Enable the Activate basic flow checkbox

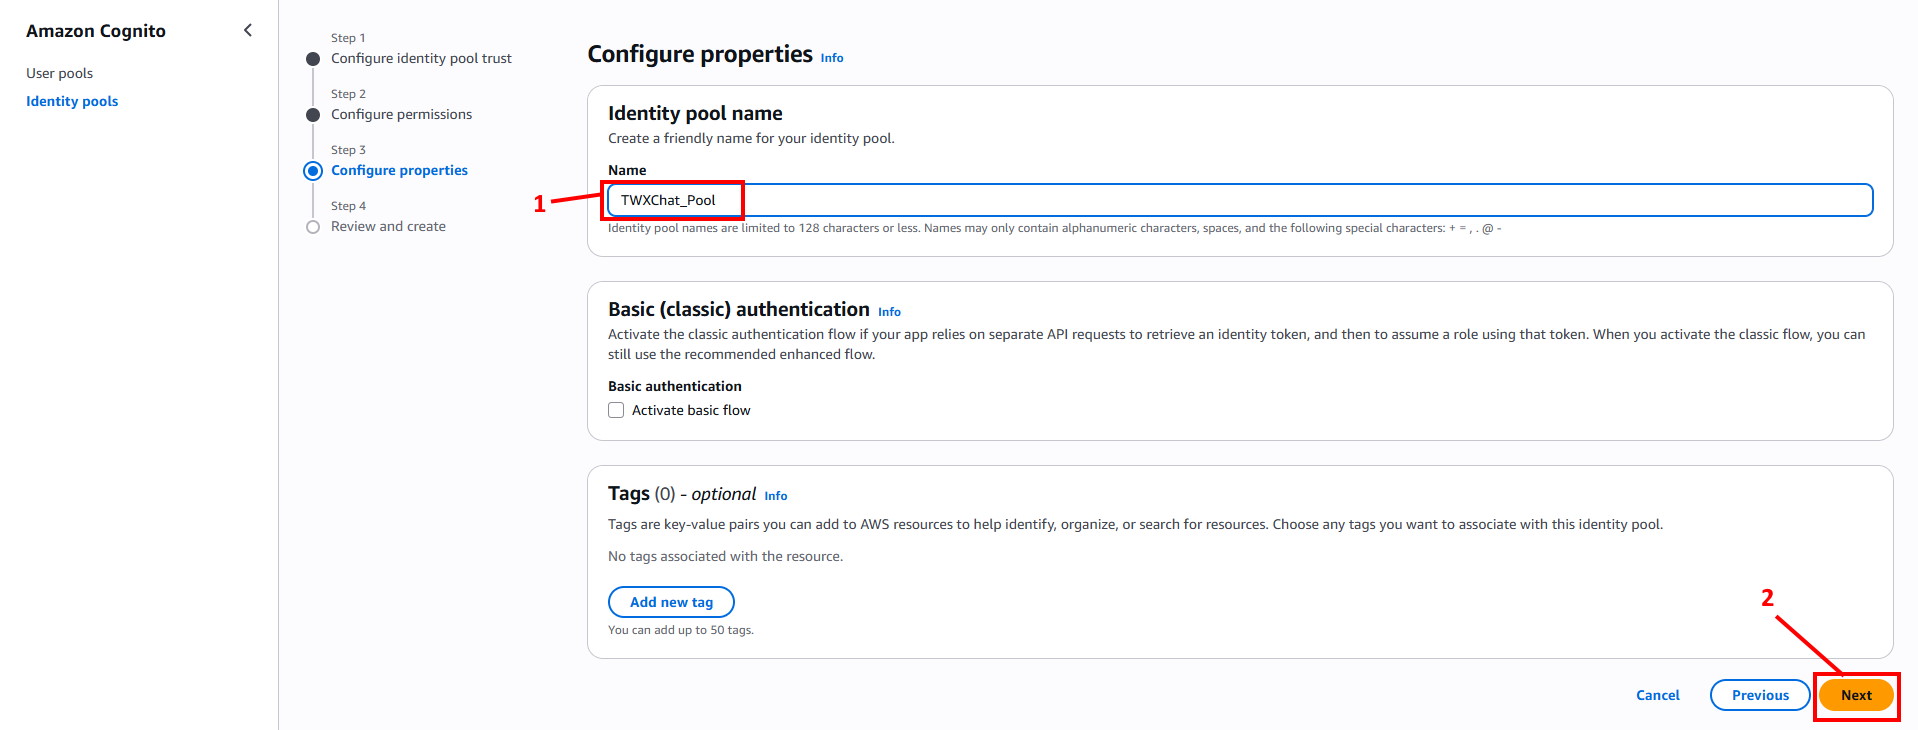(616, 410)
